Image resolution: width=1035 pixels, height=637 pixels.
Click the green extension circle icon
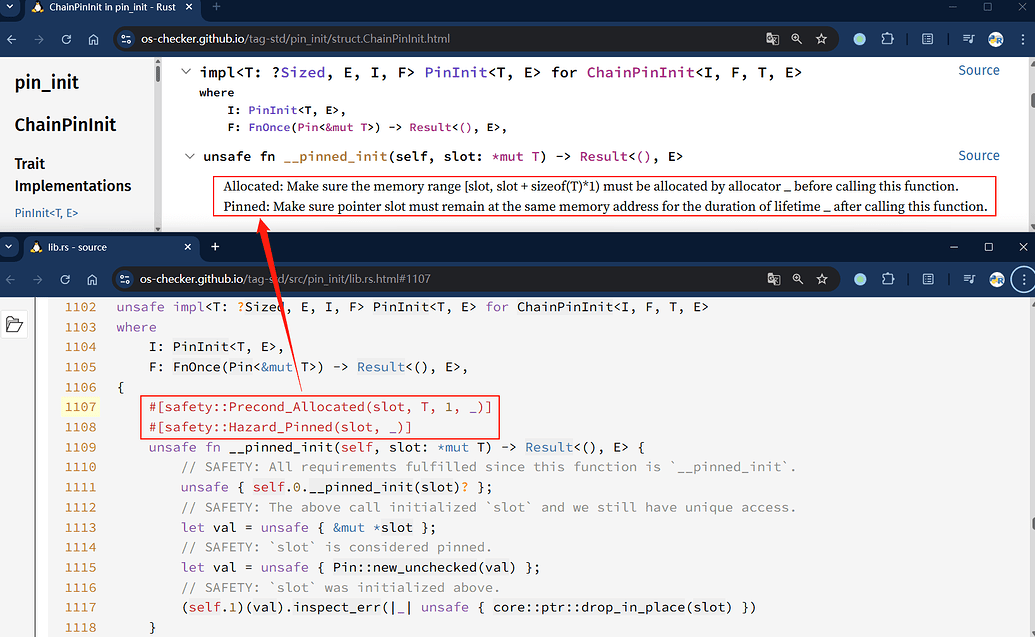(x=859, y=38)
